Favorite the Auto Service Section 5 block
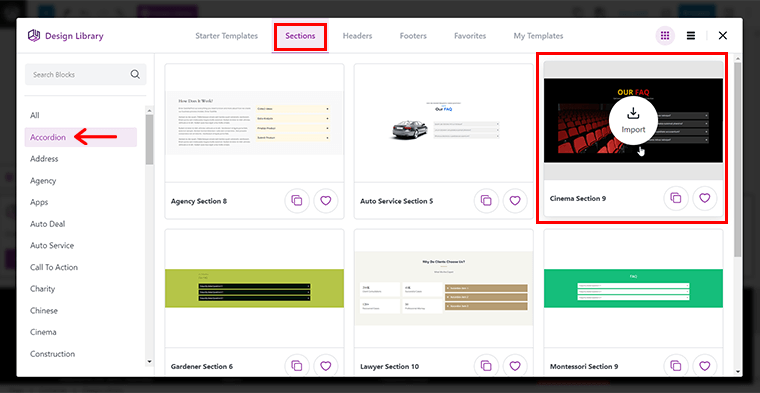Screen dimensions: 760x393 pos(515,201)
